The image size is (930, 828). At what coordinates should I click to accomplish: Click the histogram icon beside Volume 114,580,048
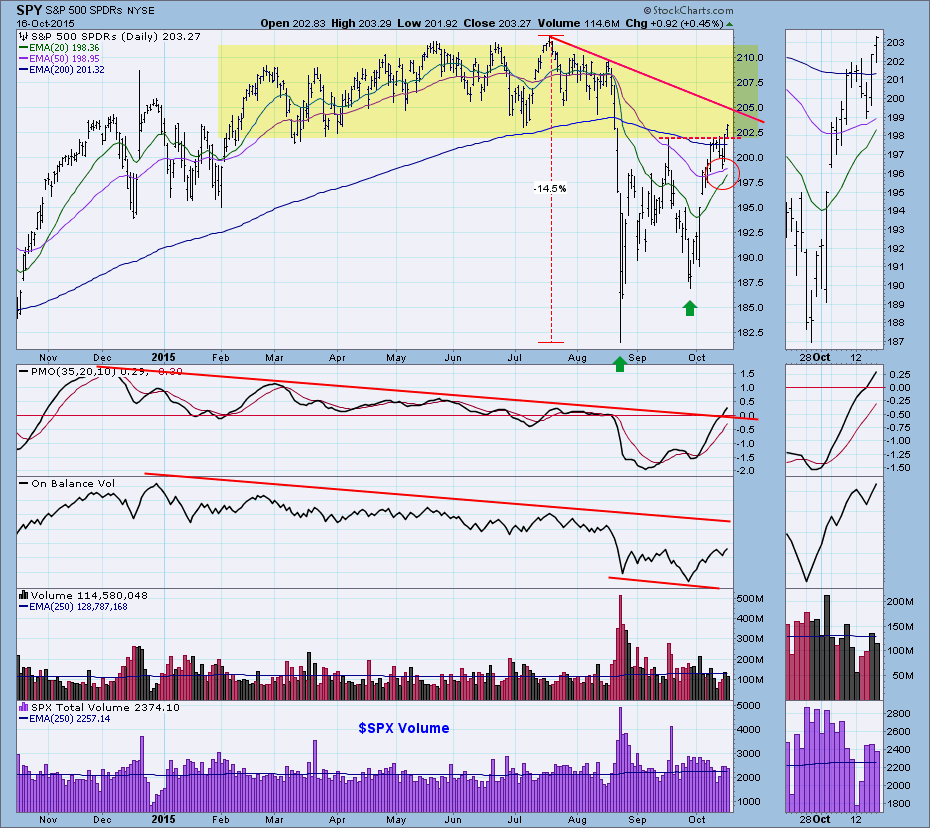pos(24,595)
